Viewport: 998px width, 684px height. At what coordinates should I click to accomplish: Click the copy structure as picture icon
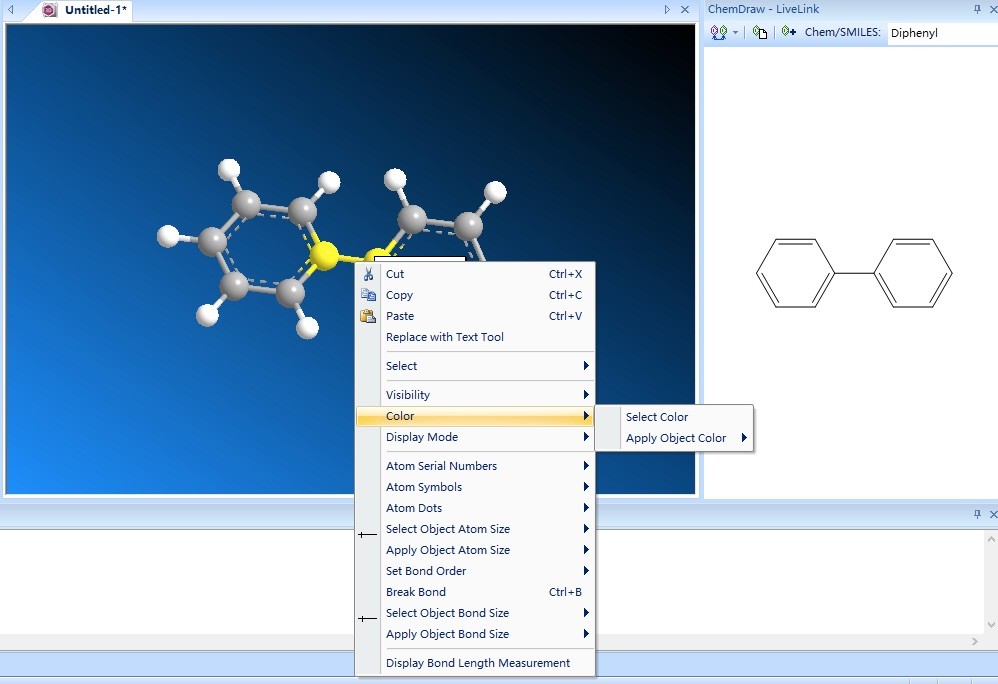click(x=759, y=32)
